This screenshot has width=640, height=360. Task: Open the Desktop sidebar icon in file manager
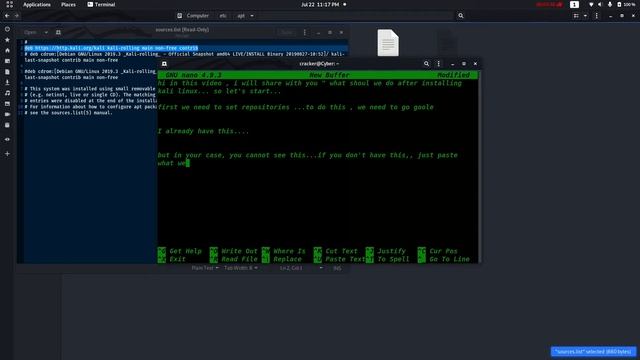(7, 61)
